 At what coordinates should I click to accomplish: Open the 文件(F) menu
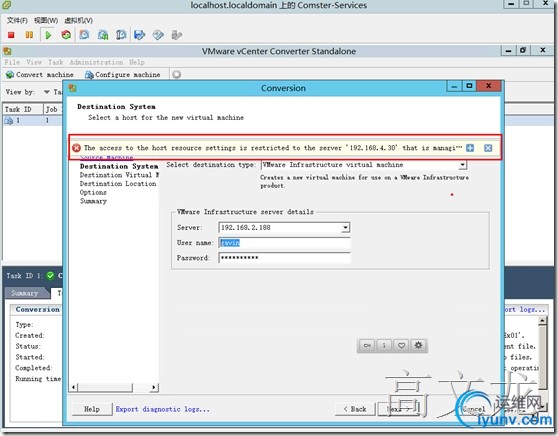click(17, 20)
